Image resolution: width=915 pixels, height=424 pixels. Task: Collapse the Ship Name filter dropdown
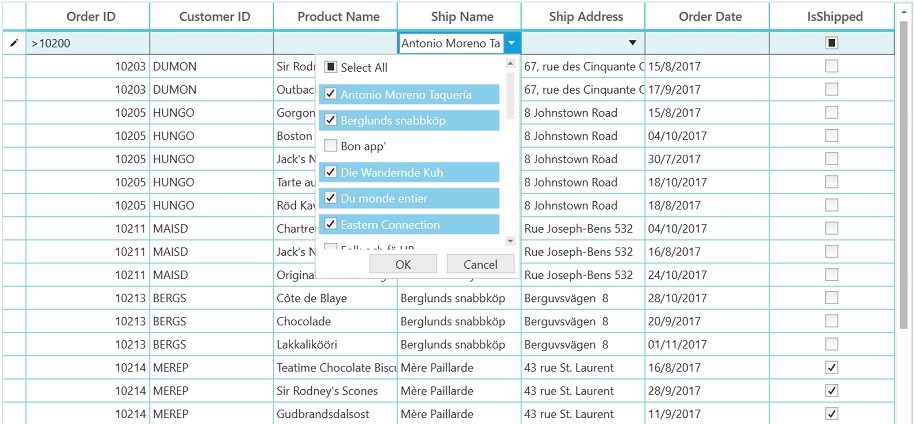coord(512,43)
